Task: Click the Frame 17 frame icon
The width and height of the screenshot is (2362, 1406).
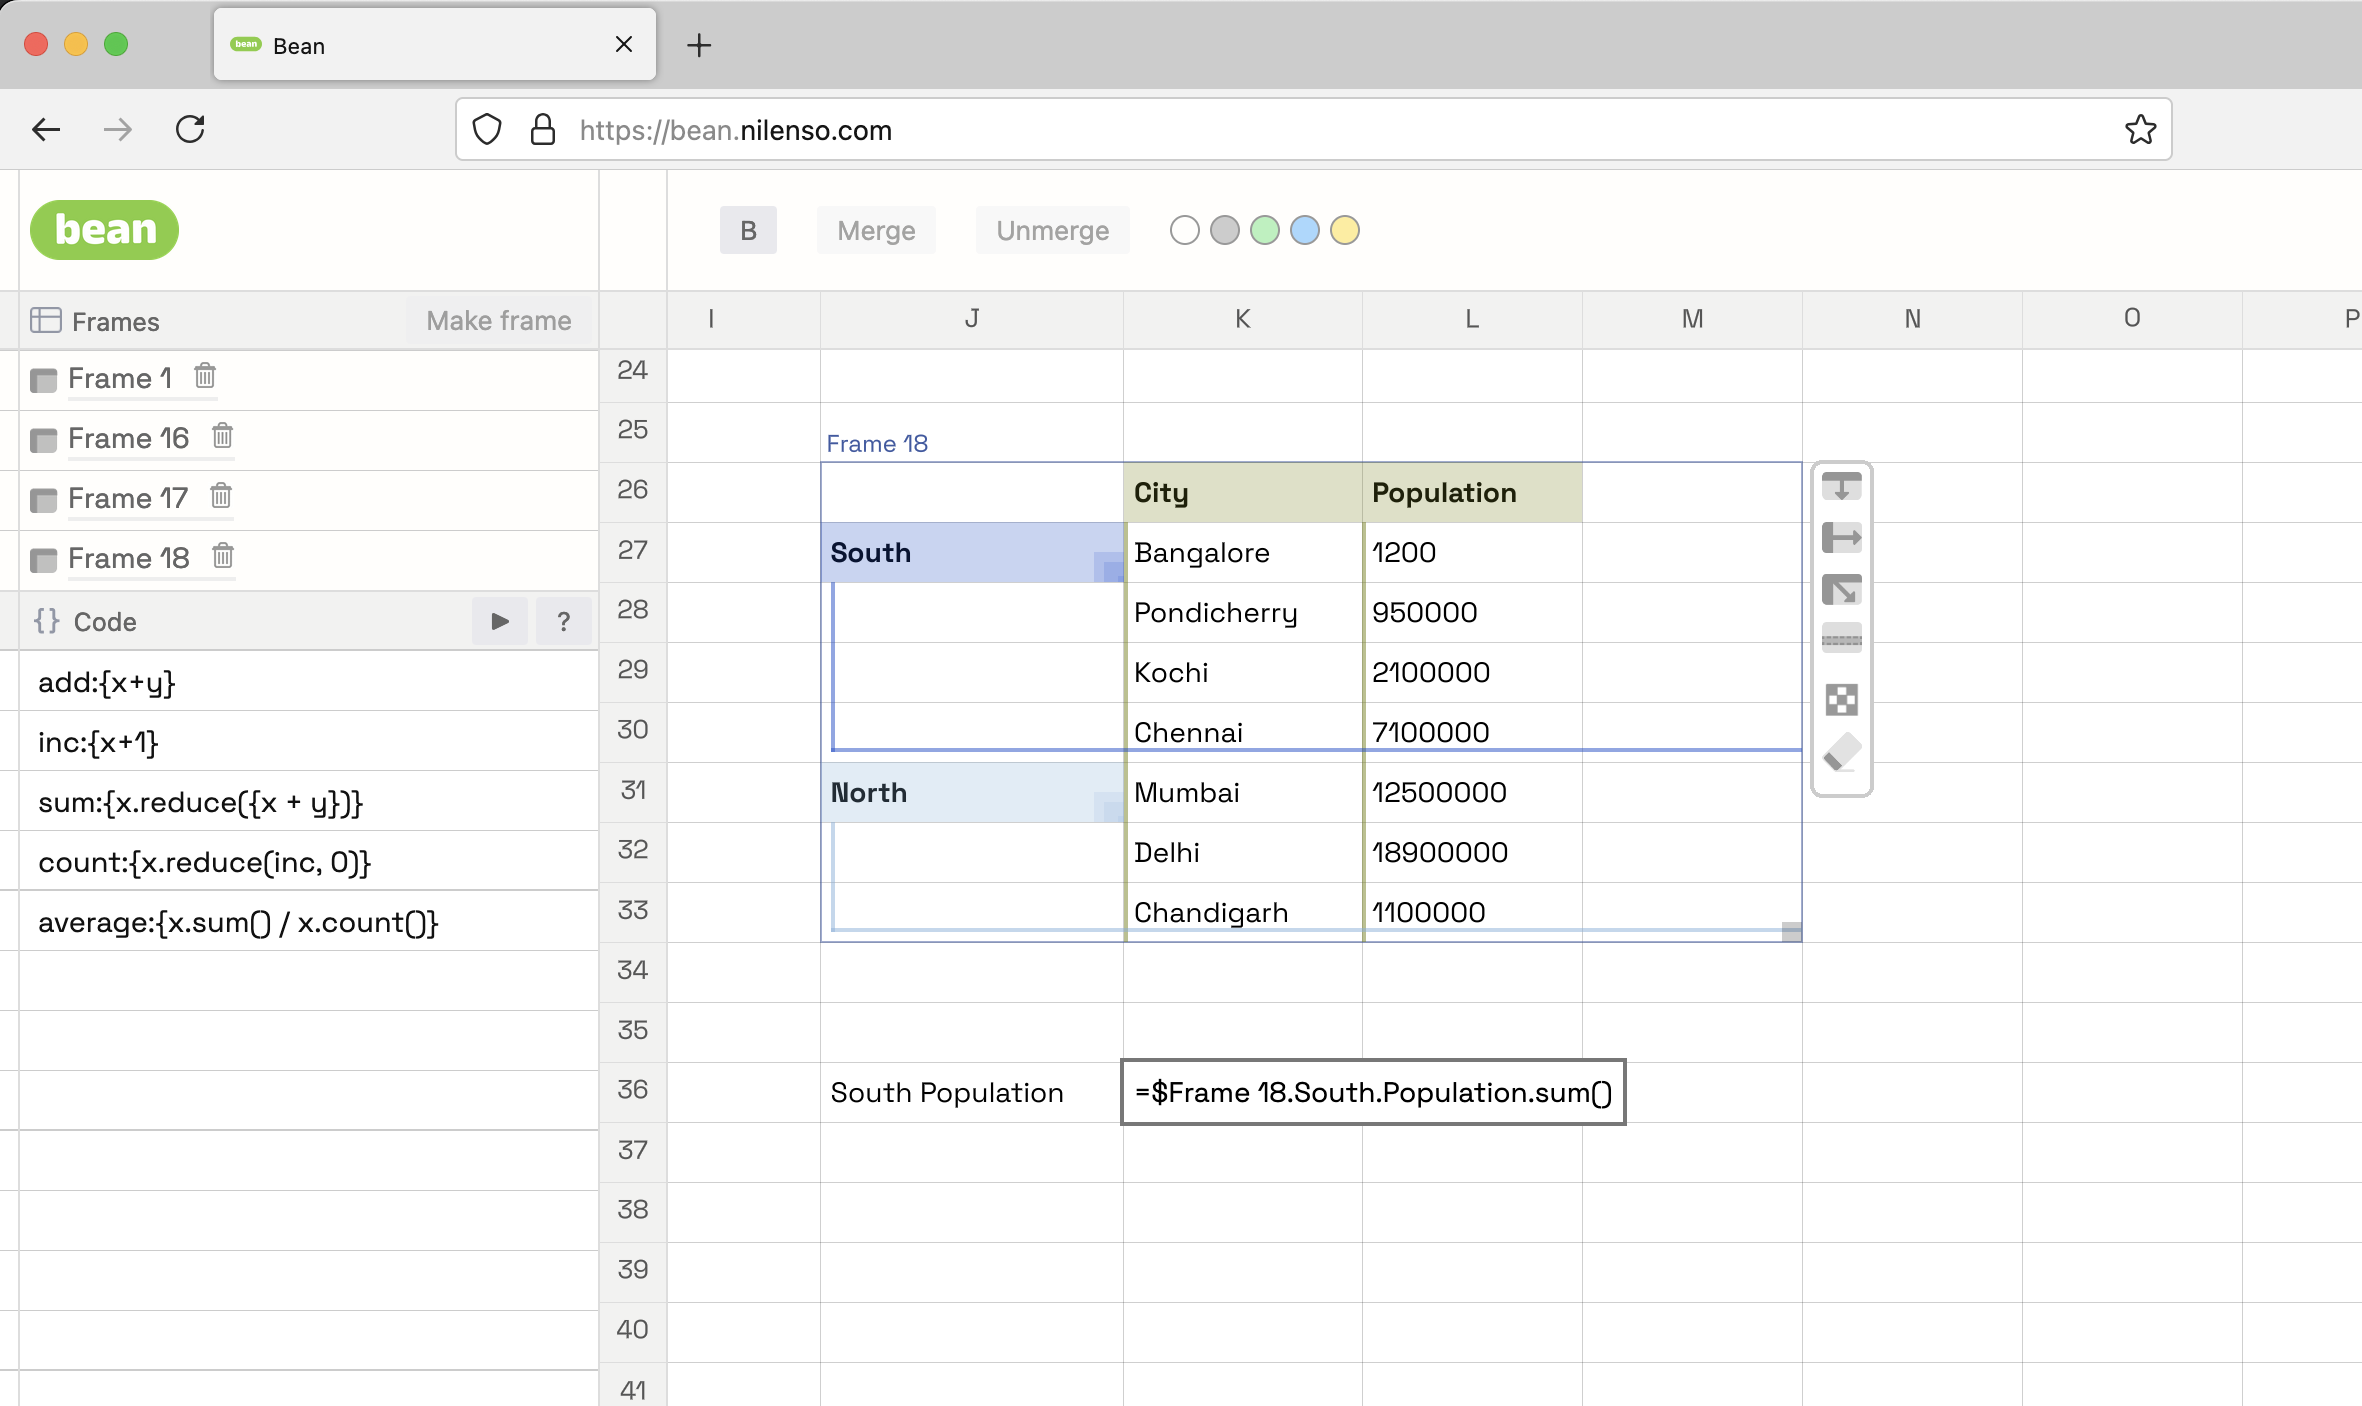Action: pos(43,500)
